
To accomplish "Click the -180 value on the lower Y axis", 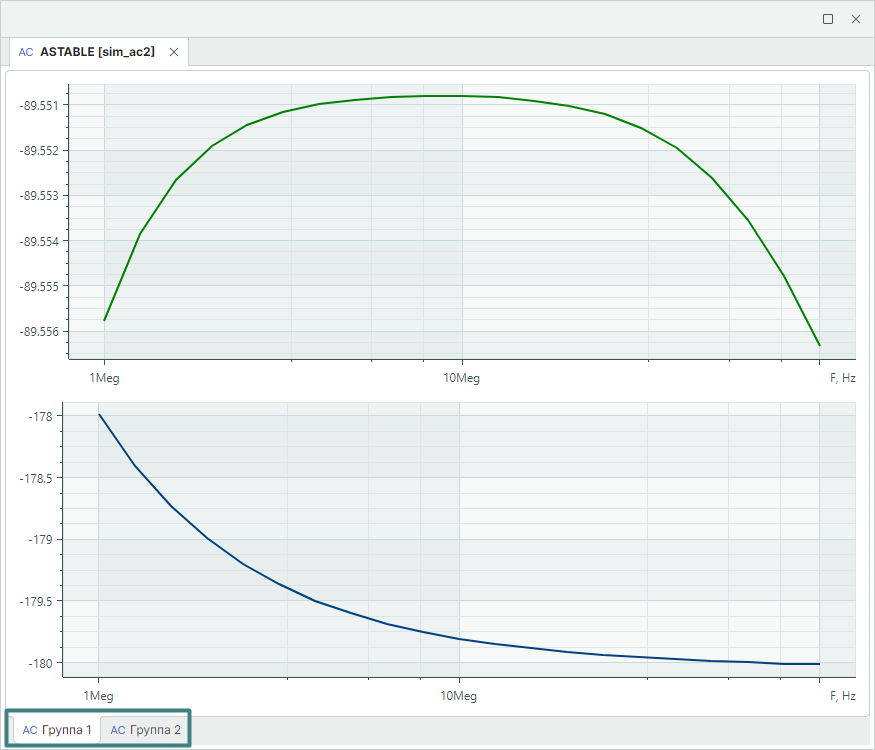I will [x=45, y=663].
